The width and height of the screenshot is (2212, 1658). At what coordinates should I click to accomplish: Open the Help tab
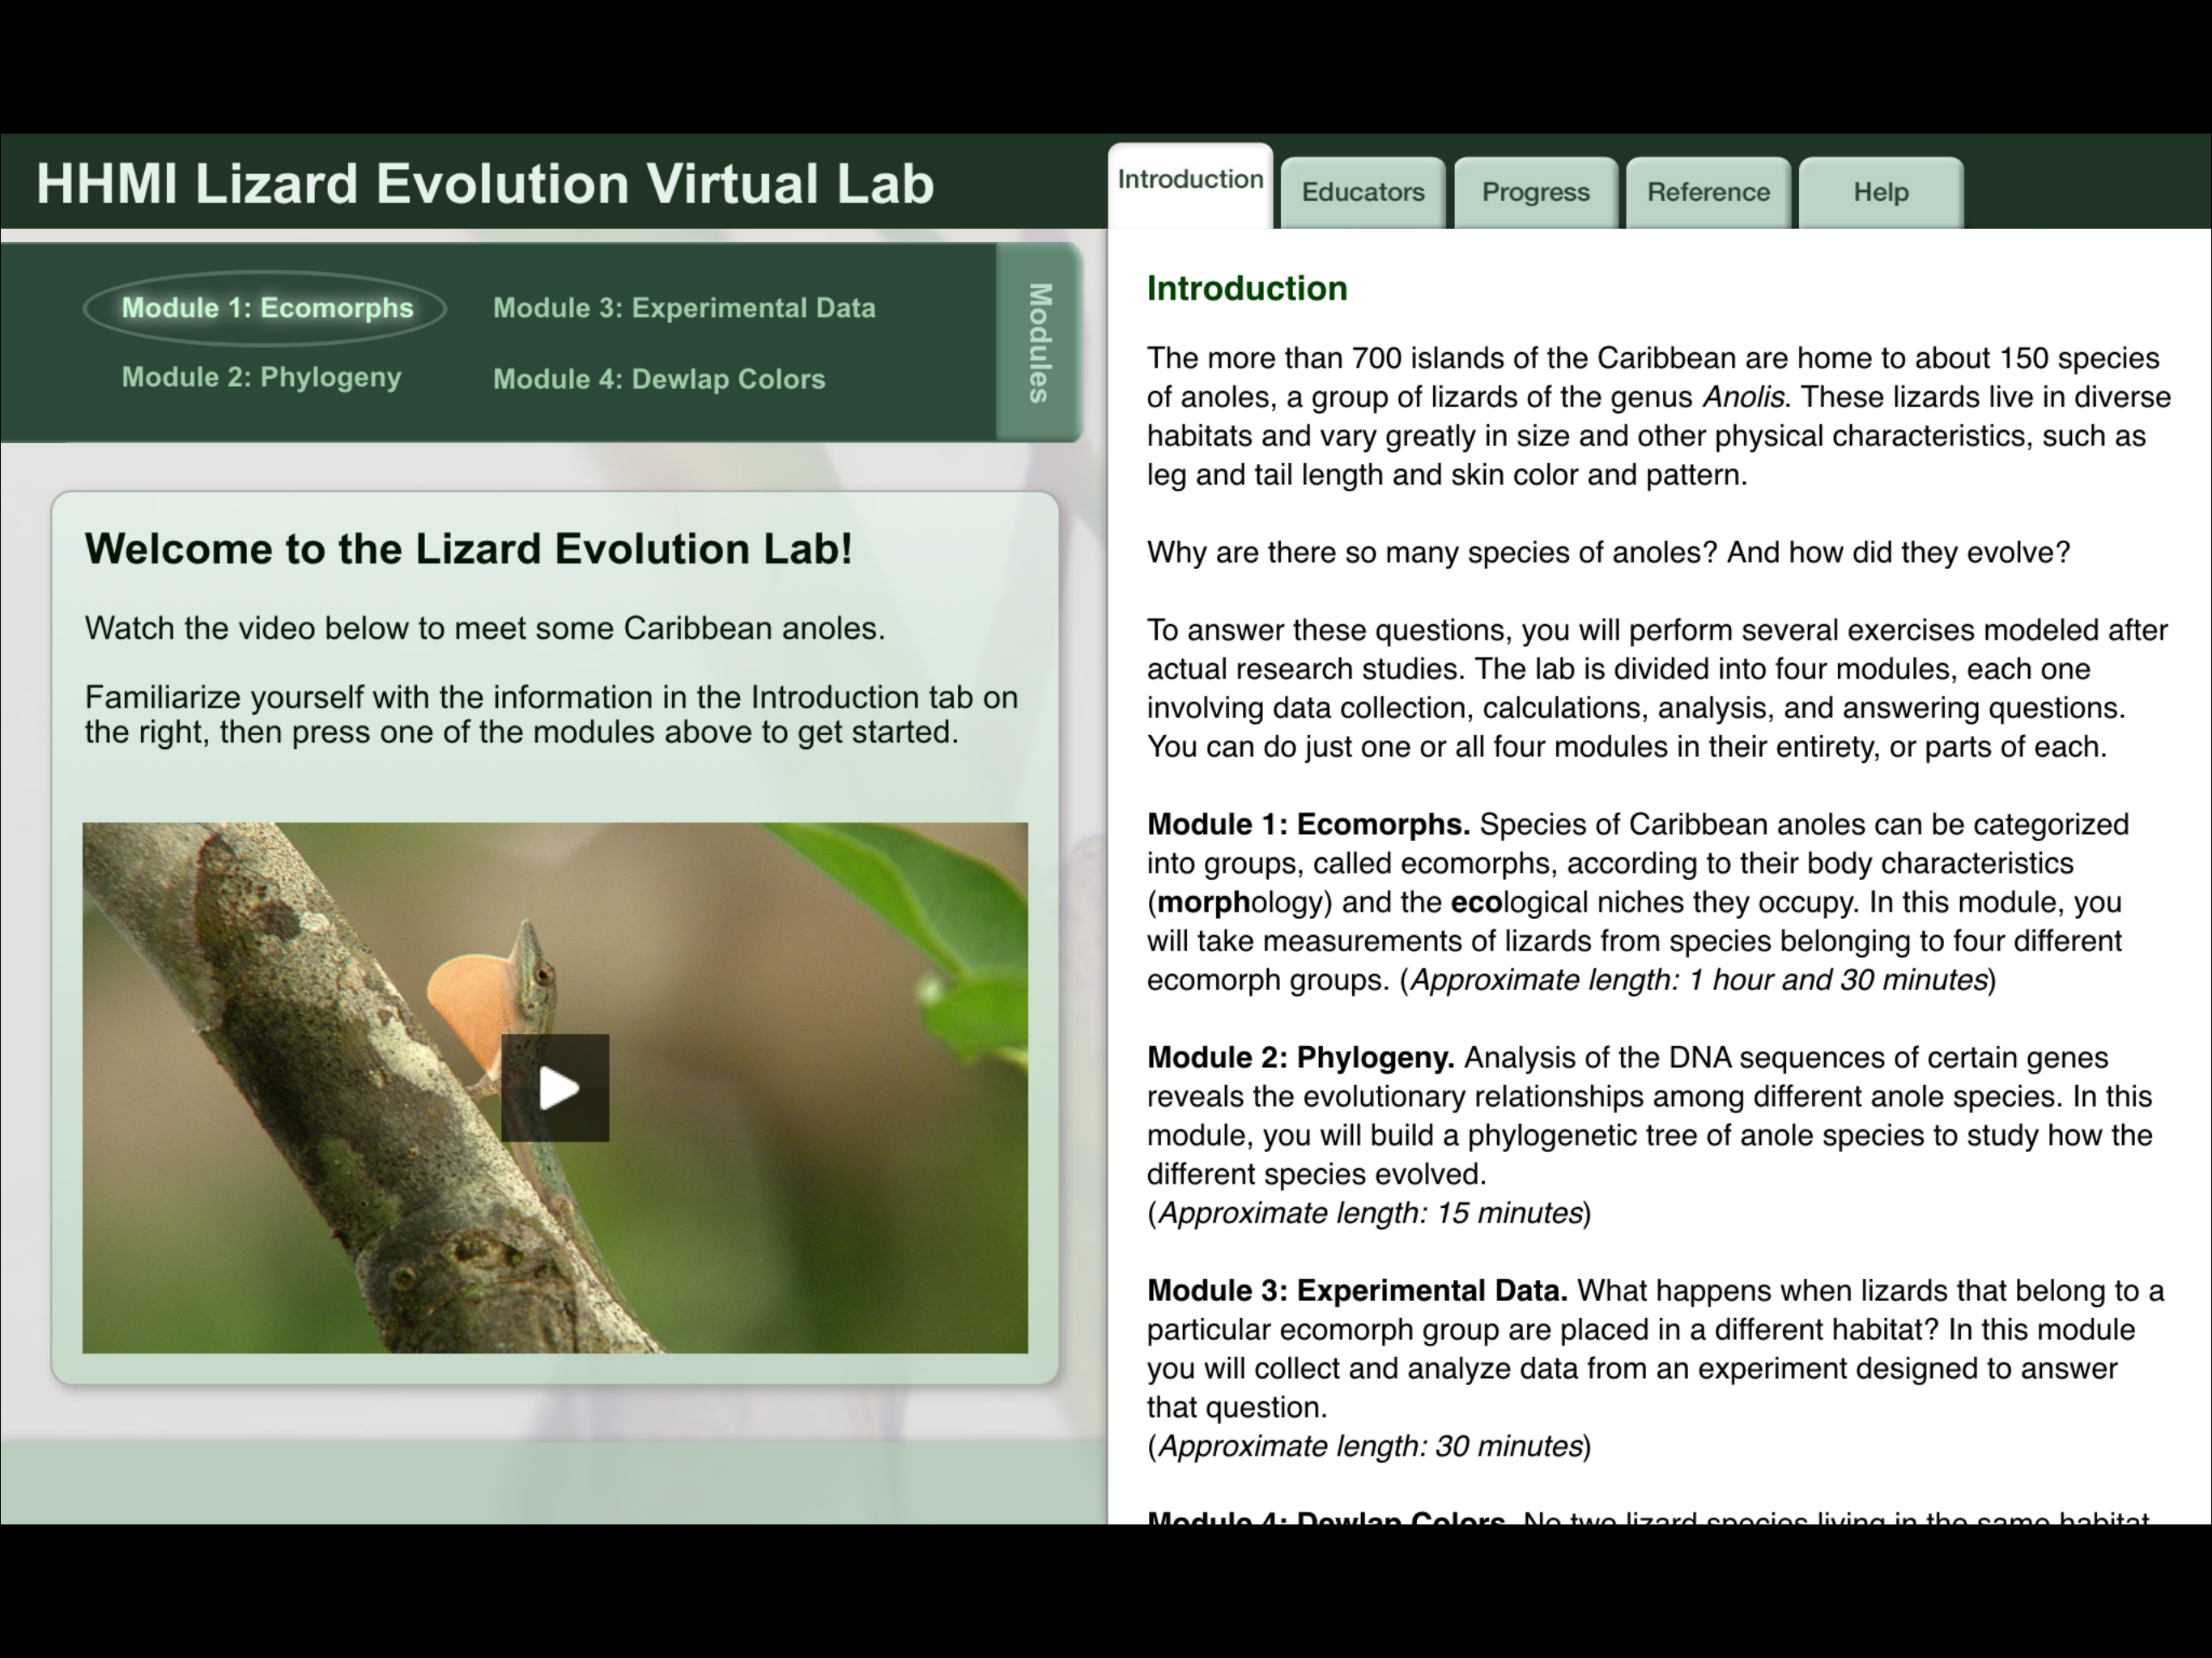1880,192
